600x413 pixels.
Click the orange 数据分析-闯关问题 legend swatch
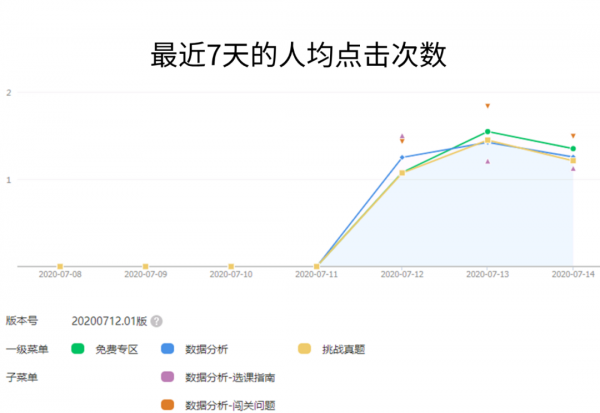pos(168,405)
